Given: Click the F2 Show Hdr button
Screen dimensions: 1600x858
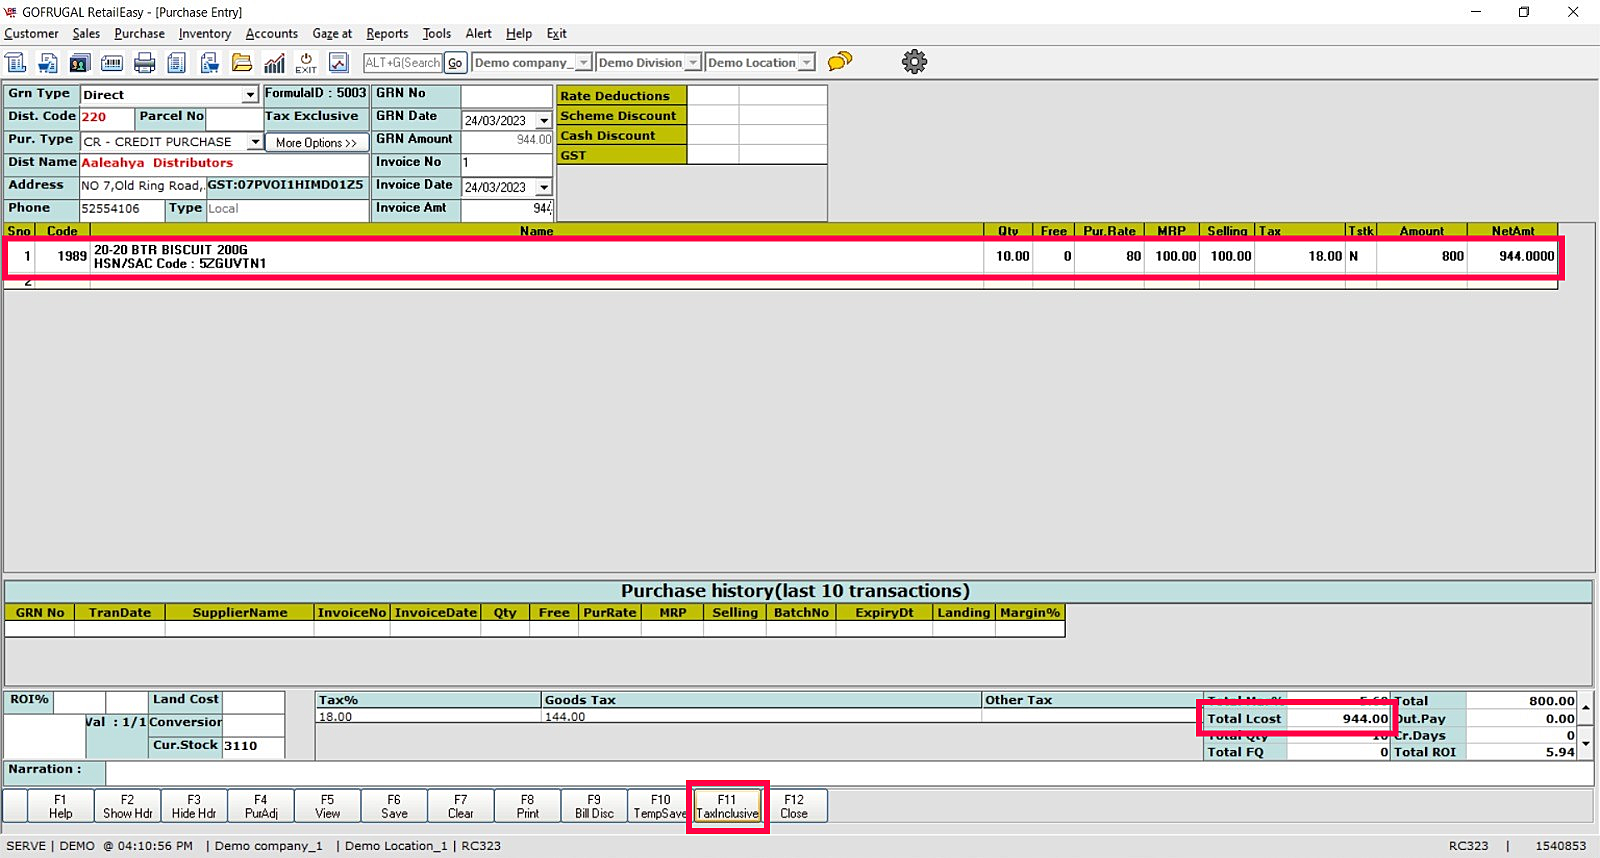Looking at the screenshot, I should [128, 806].
